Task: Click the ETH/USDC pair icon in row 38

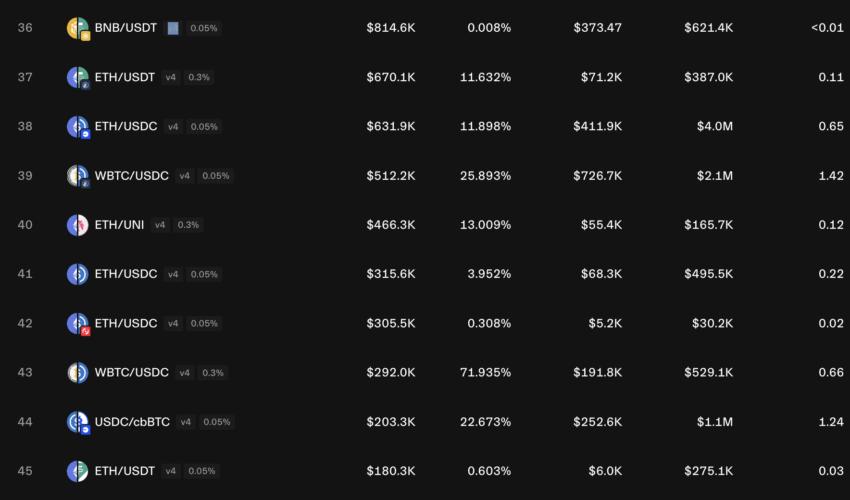Action: click(78, 127)
